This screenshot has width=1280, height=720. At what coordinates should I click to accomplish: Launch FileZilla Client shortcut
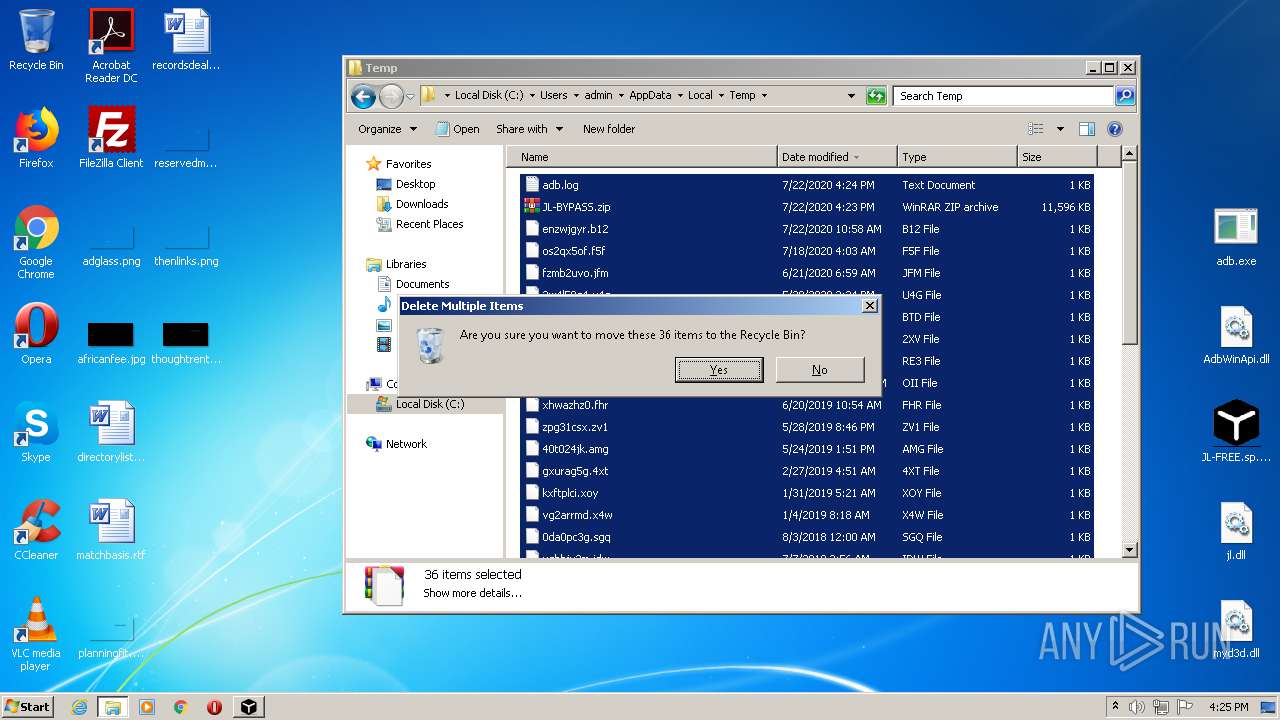[x=111, y=137]
